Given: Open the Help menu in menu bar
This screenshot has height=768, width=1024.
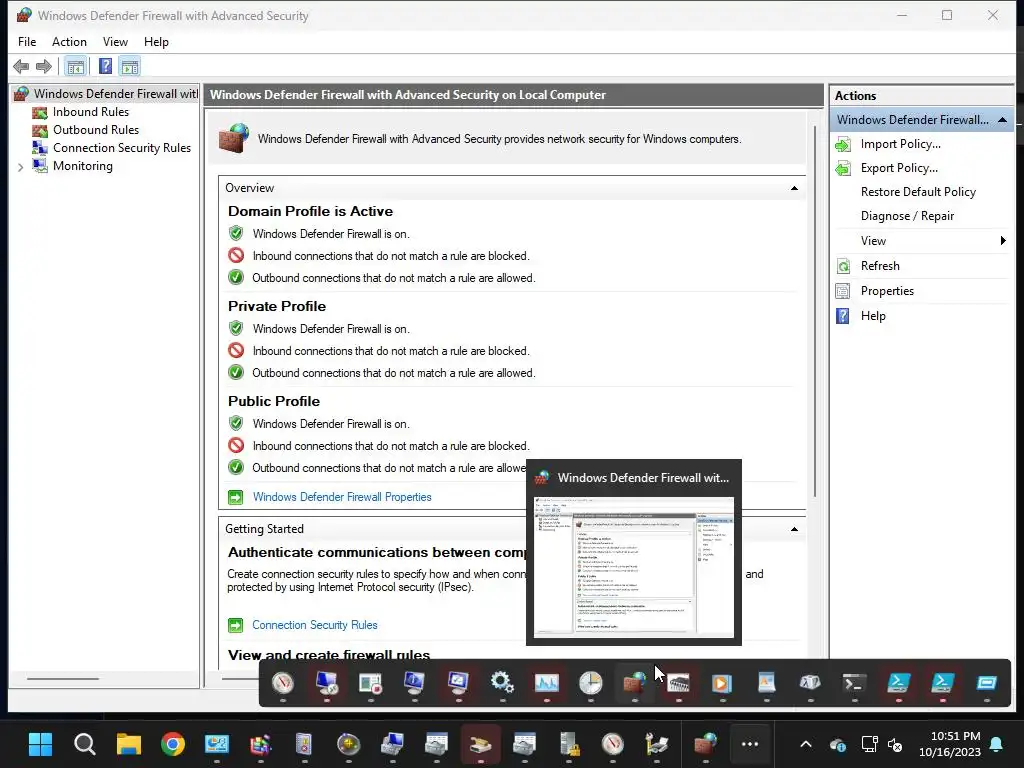Looking at the screenshot, I should [156, 42].
